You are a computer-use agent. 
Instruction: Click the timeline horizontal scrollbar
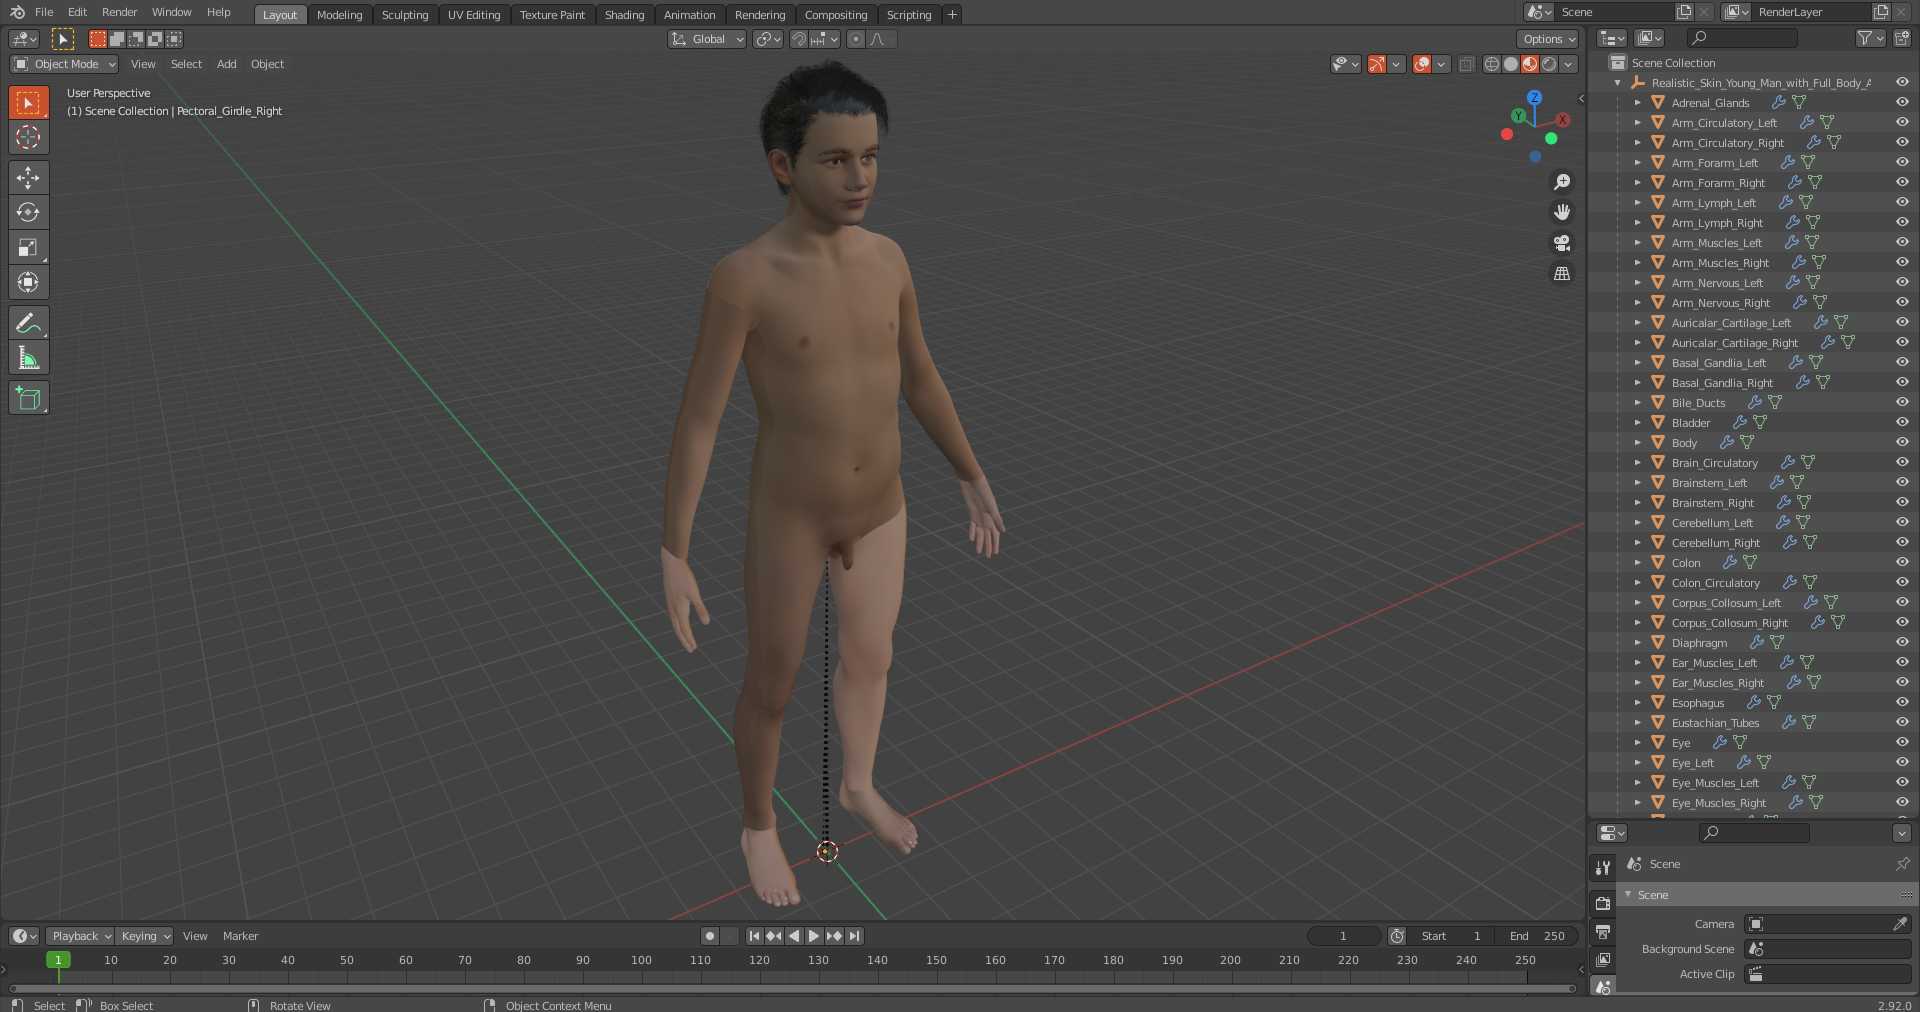click(792, 988)
